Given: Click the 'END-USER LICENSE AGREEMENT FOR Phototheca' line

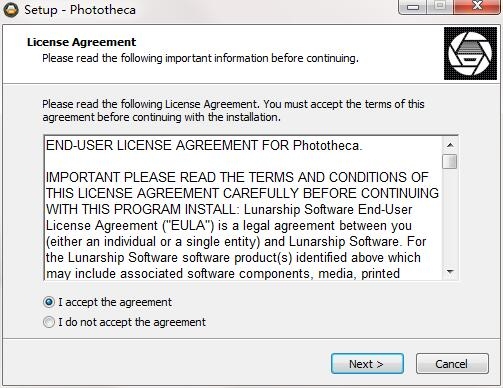Looking at the screenshot, I should (x=204, y=146).
